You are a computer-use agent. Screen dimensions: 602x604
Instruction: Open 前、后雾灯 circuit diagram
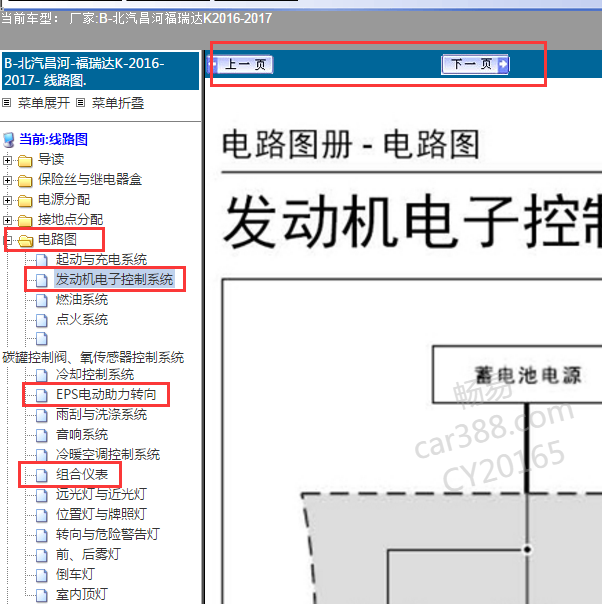88,555
